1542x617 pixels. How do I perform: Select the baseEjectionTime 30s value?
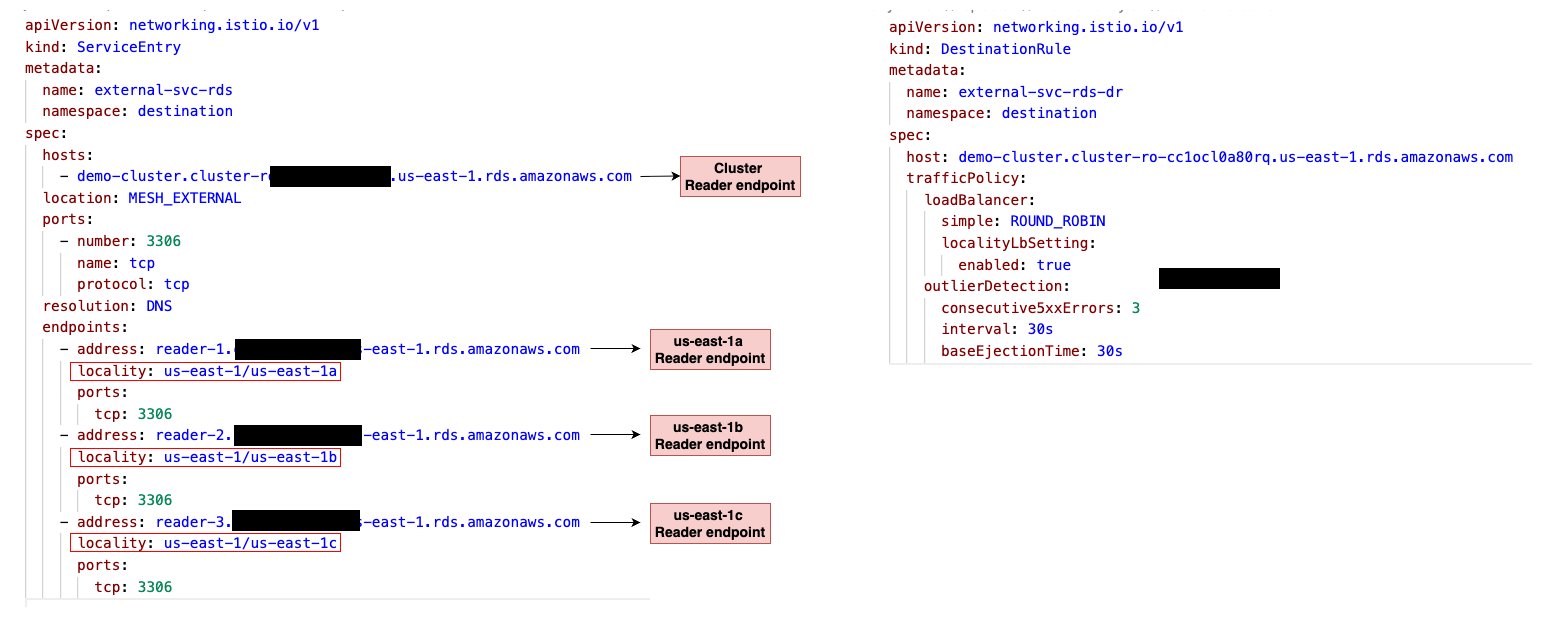1108,351
